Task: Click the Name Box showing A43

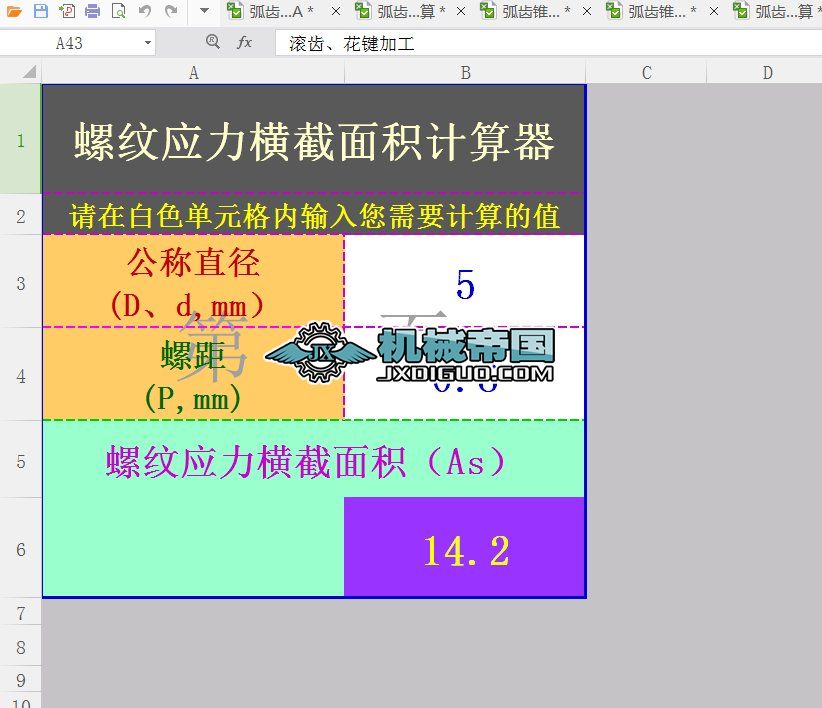Action: [x=69, y=43]
